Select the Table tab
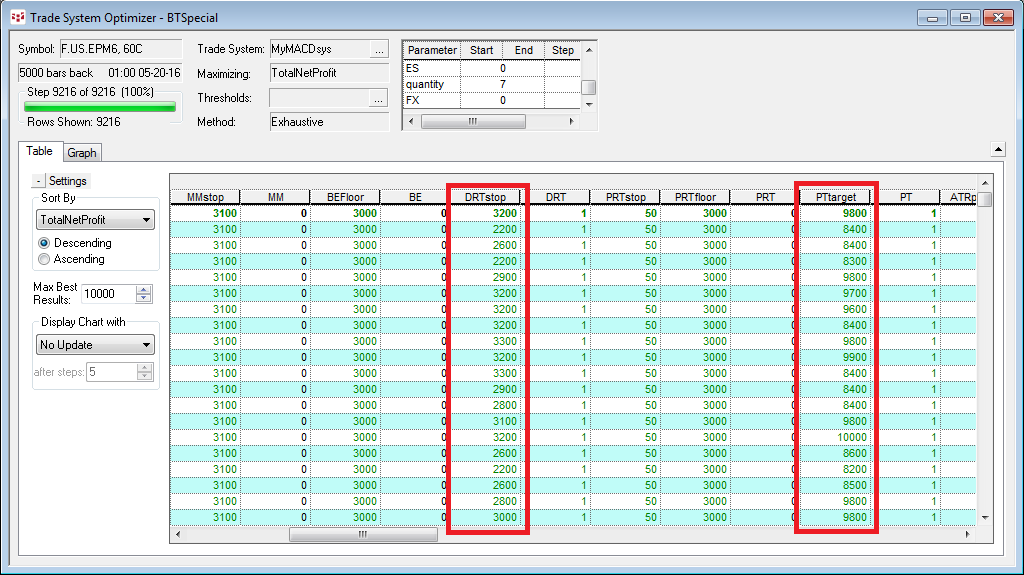The height and width of the screenshot is (575, 1024). pyautogui.click(x=39, y=151)
